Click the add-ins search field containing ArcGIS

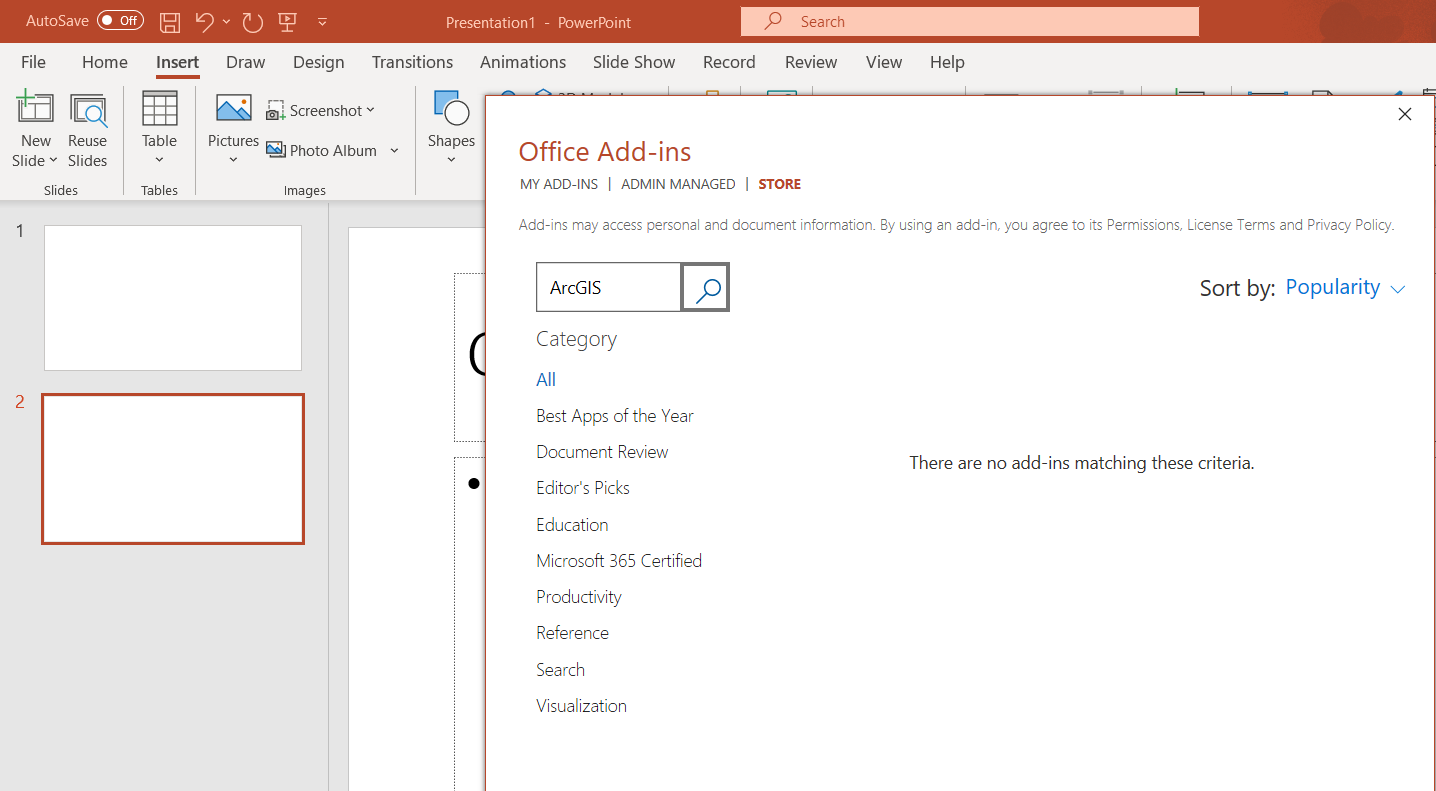click(609, 288)
